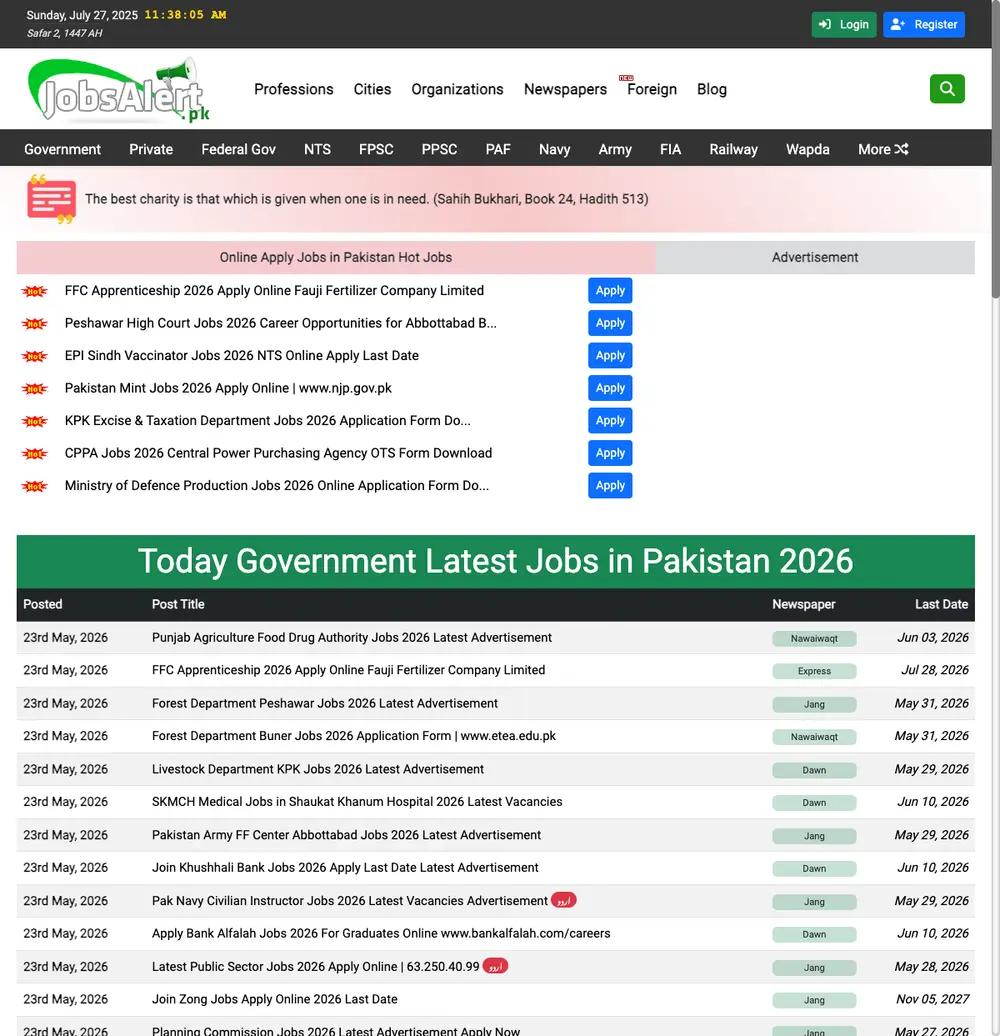Open the Foreign jobs menu
1000x1036 pixels.
click(x=651, y=89)
